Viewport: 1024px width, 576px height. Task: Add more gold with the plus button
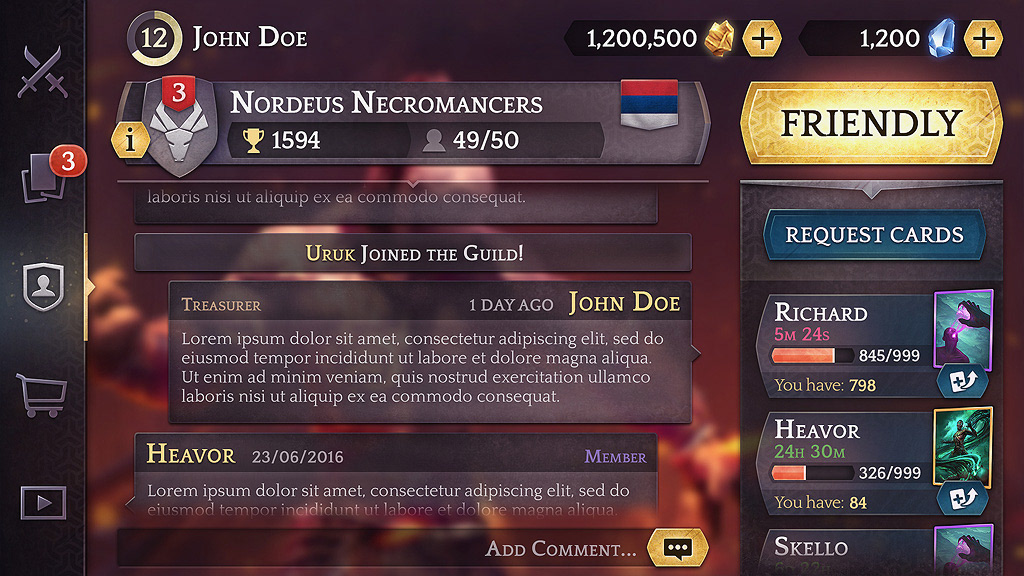point(762,39)
